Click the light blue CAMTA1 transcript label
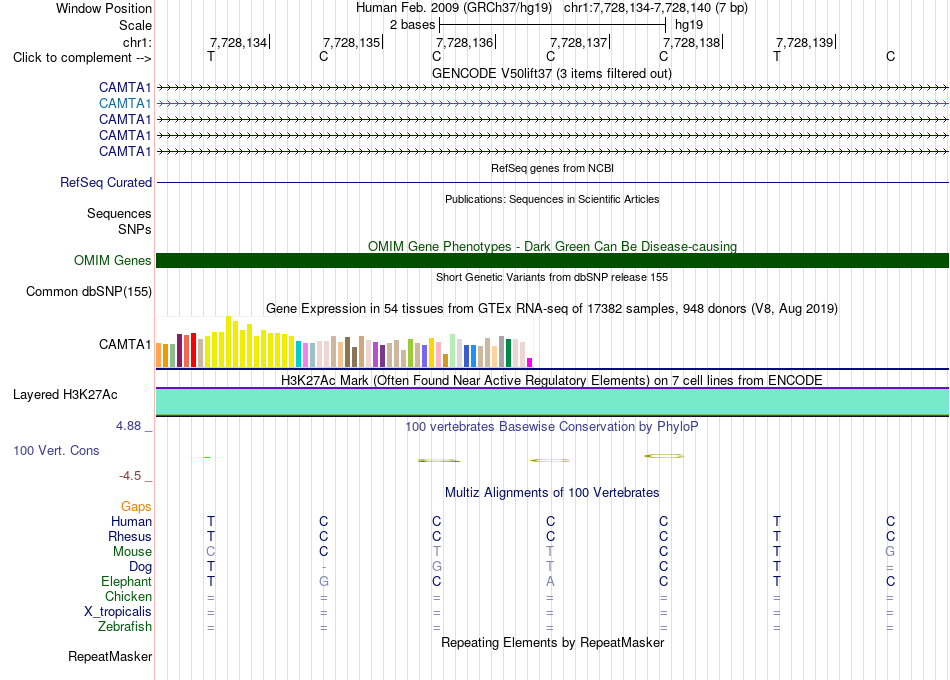950x680 pixels. [x=125, y=104]
